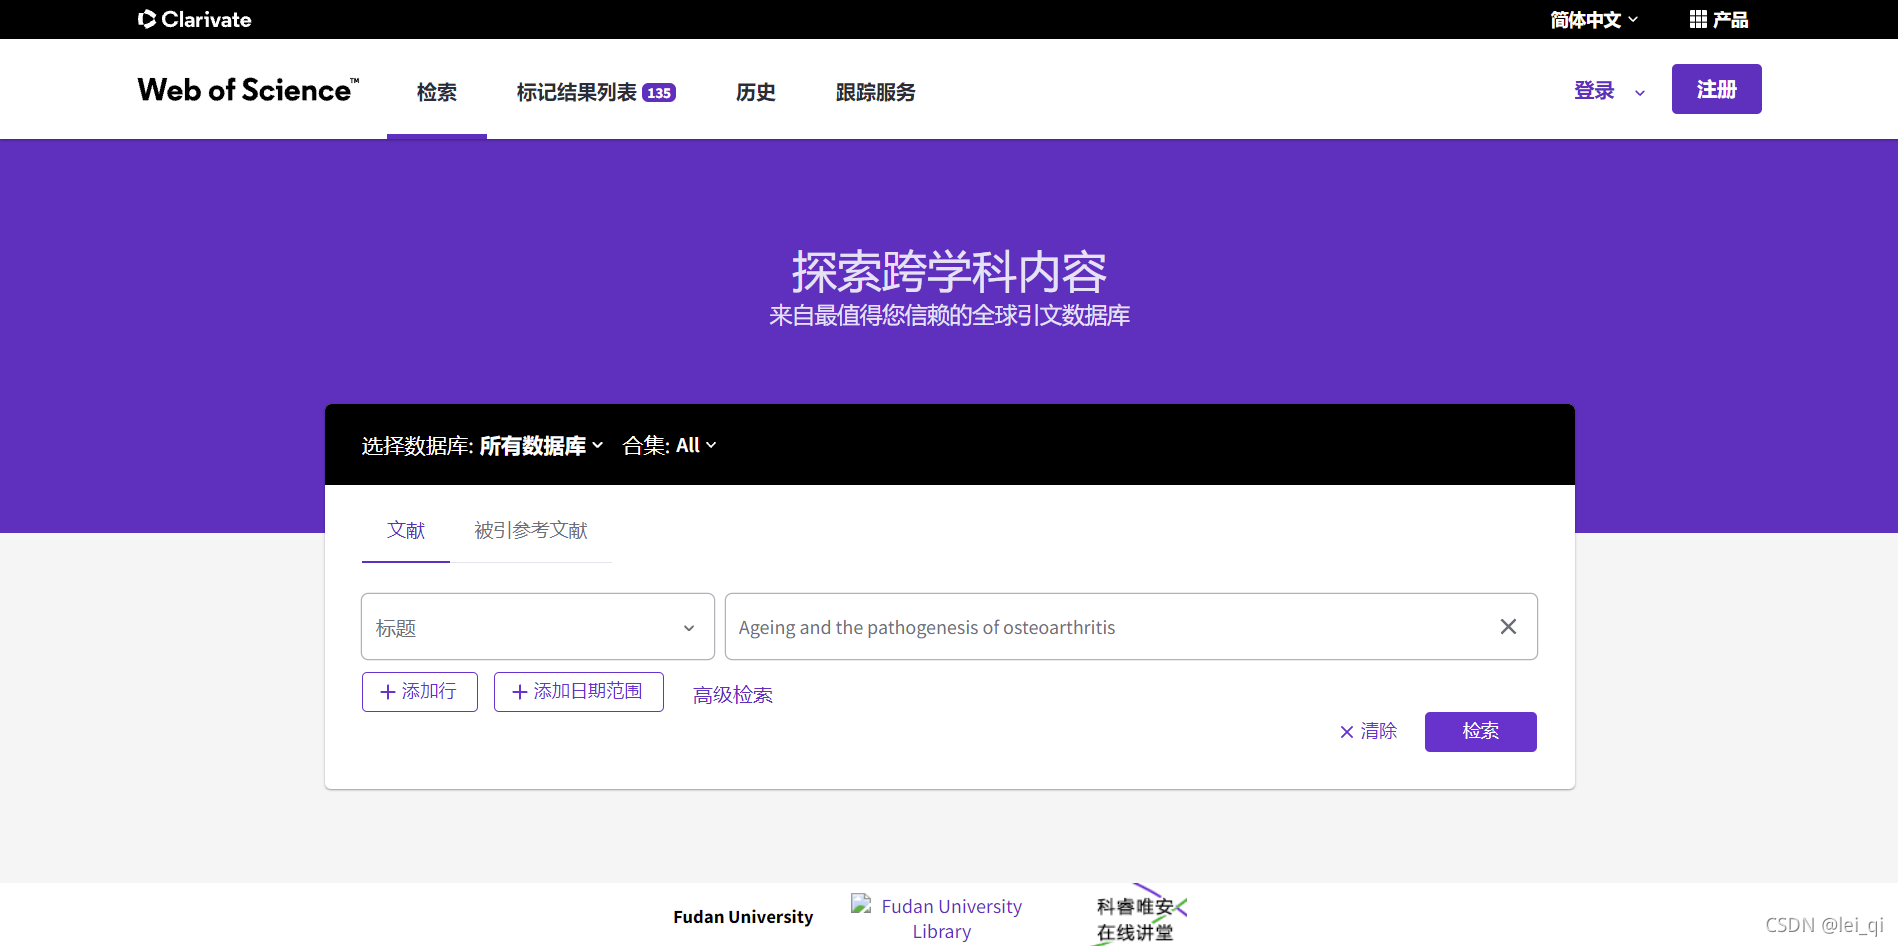Click the 注册 button

(x=1717, y=89)
